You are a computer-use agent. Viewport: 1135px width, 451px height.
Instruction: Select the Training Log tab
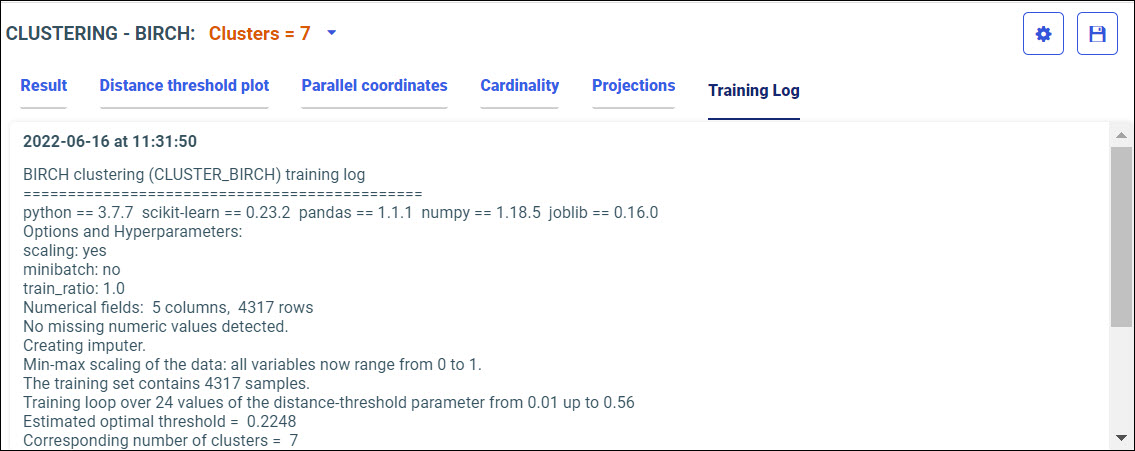pos(753,91)
